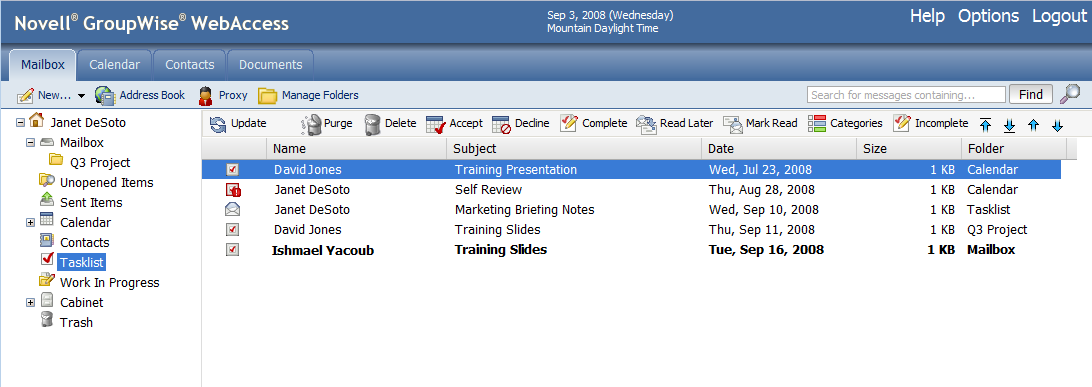Click the Sent Items folder icon
Image resolution: width=1092 pixels, height=387 pixels.
[x=47, y=200]
